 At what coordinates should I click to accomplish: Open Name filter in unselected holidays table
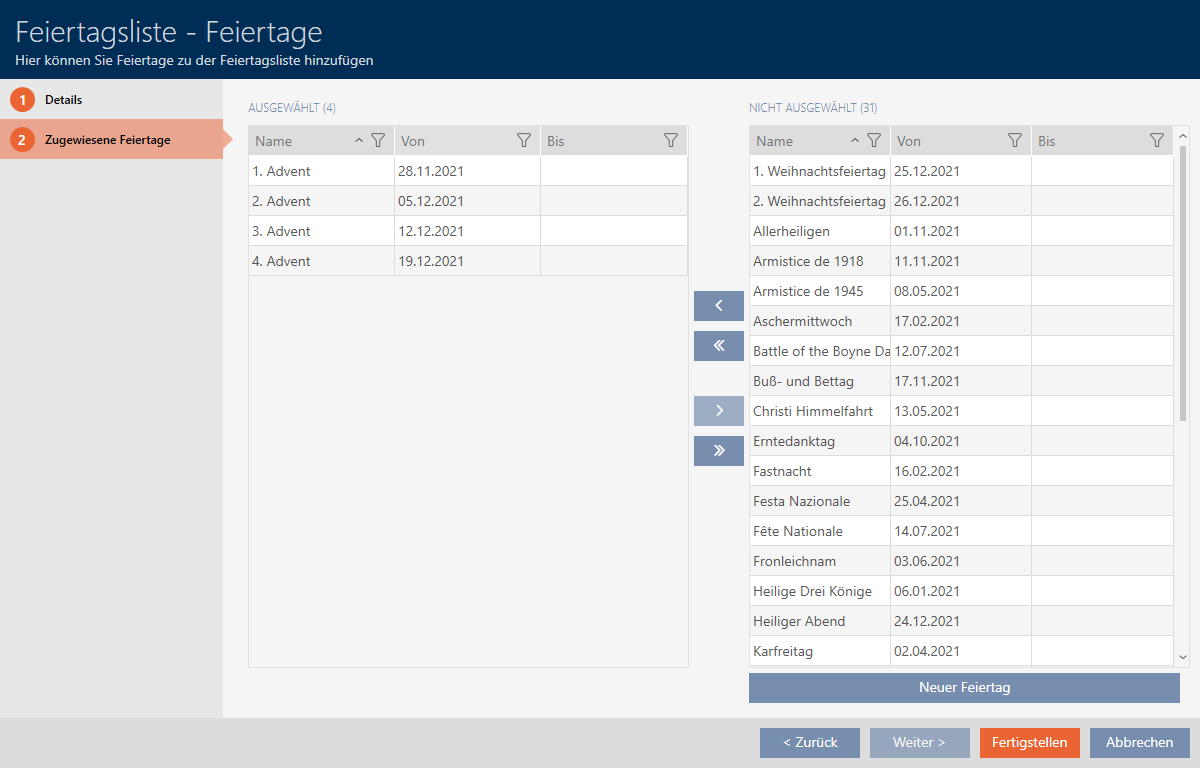coord(873,141)
